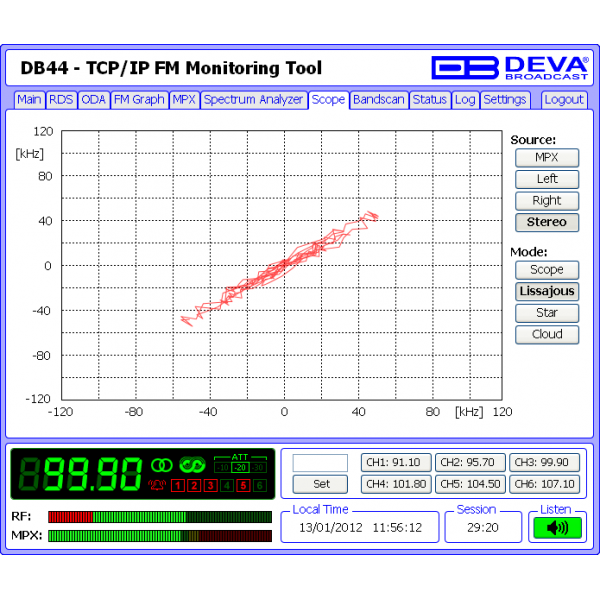Screen dimensions: 600x600
Task: Select the -10 attenuator setting
Action: (x=223, y=468)
